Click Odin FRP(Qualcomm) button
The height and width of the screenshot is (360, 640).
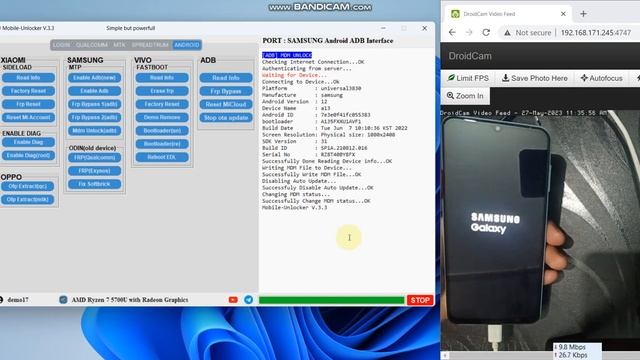[x=94, y=158]
